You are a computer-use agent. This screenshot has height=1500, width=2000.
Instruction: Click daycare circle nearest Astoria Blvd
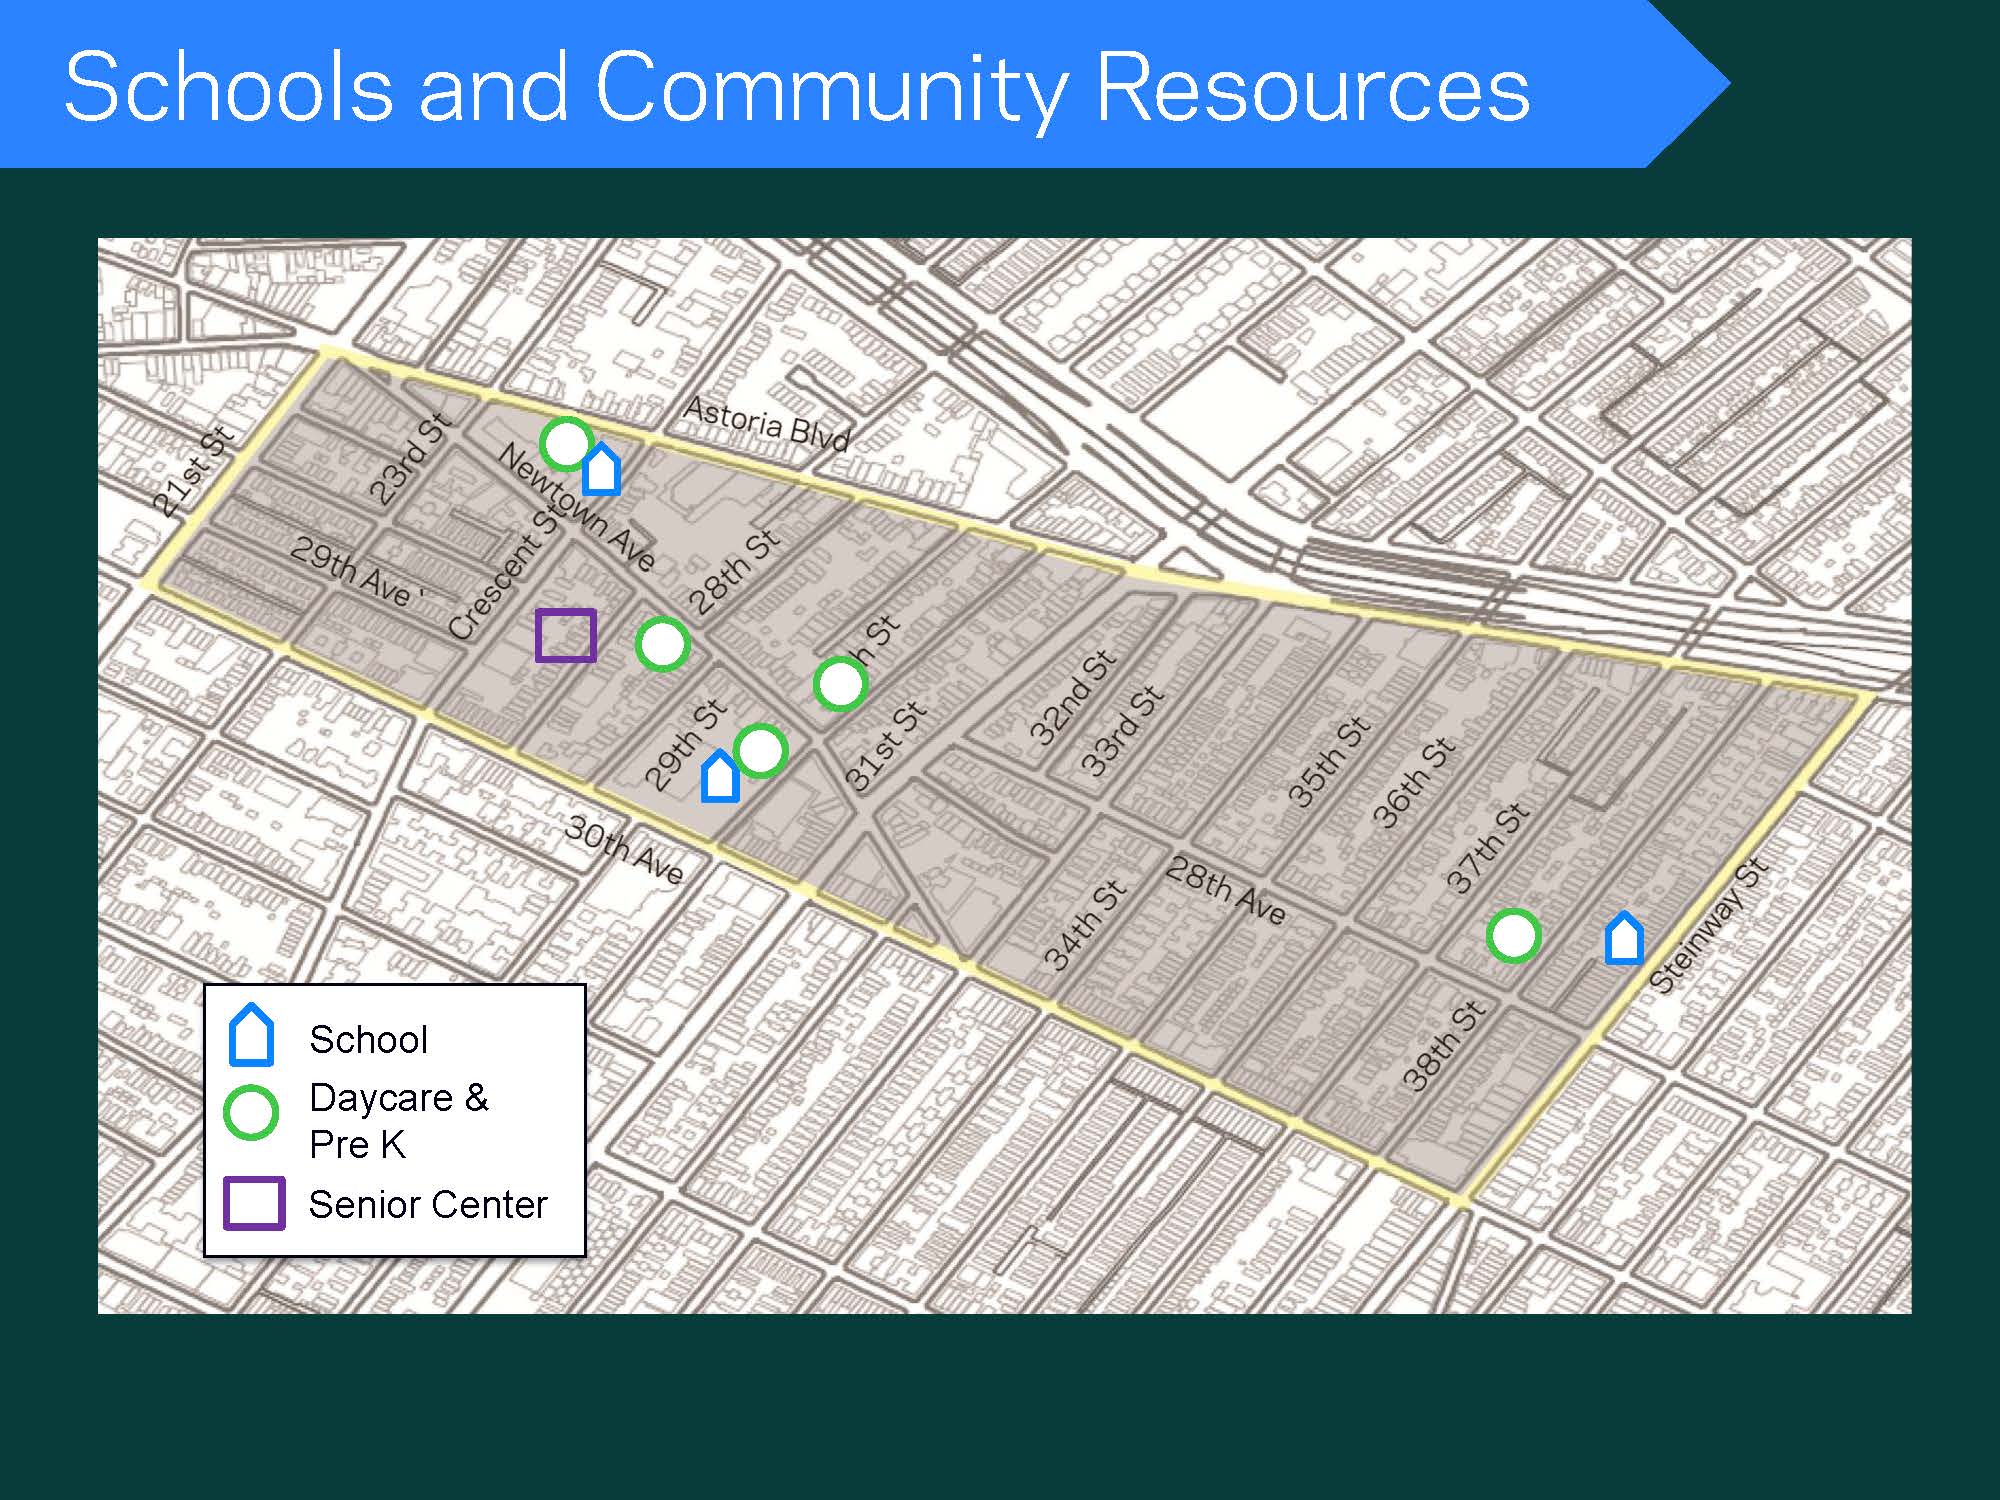[567, 444]
